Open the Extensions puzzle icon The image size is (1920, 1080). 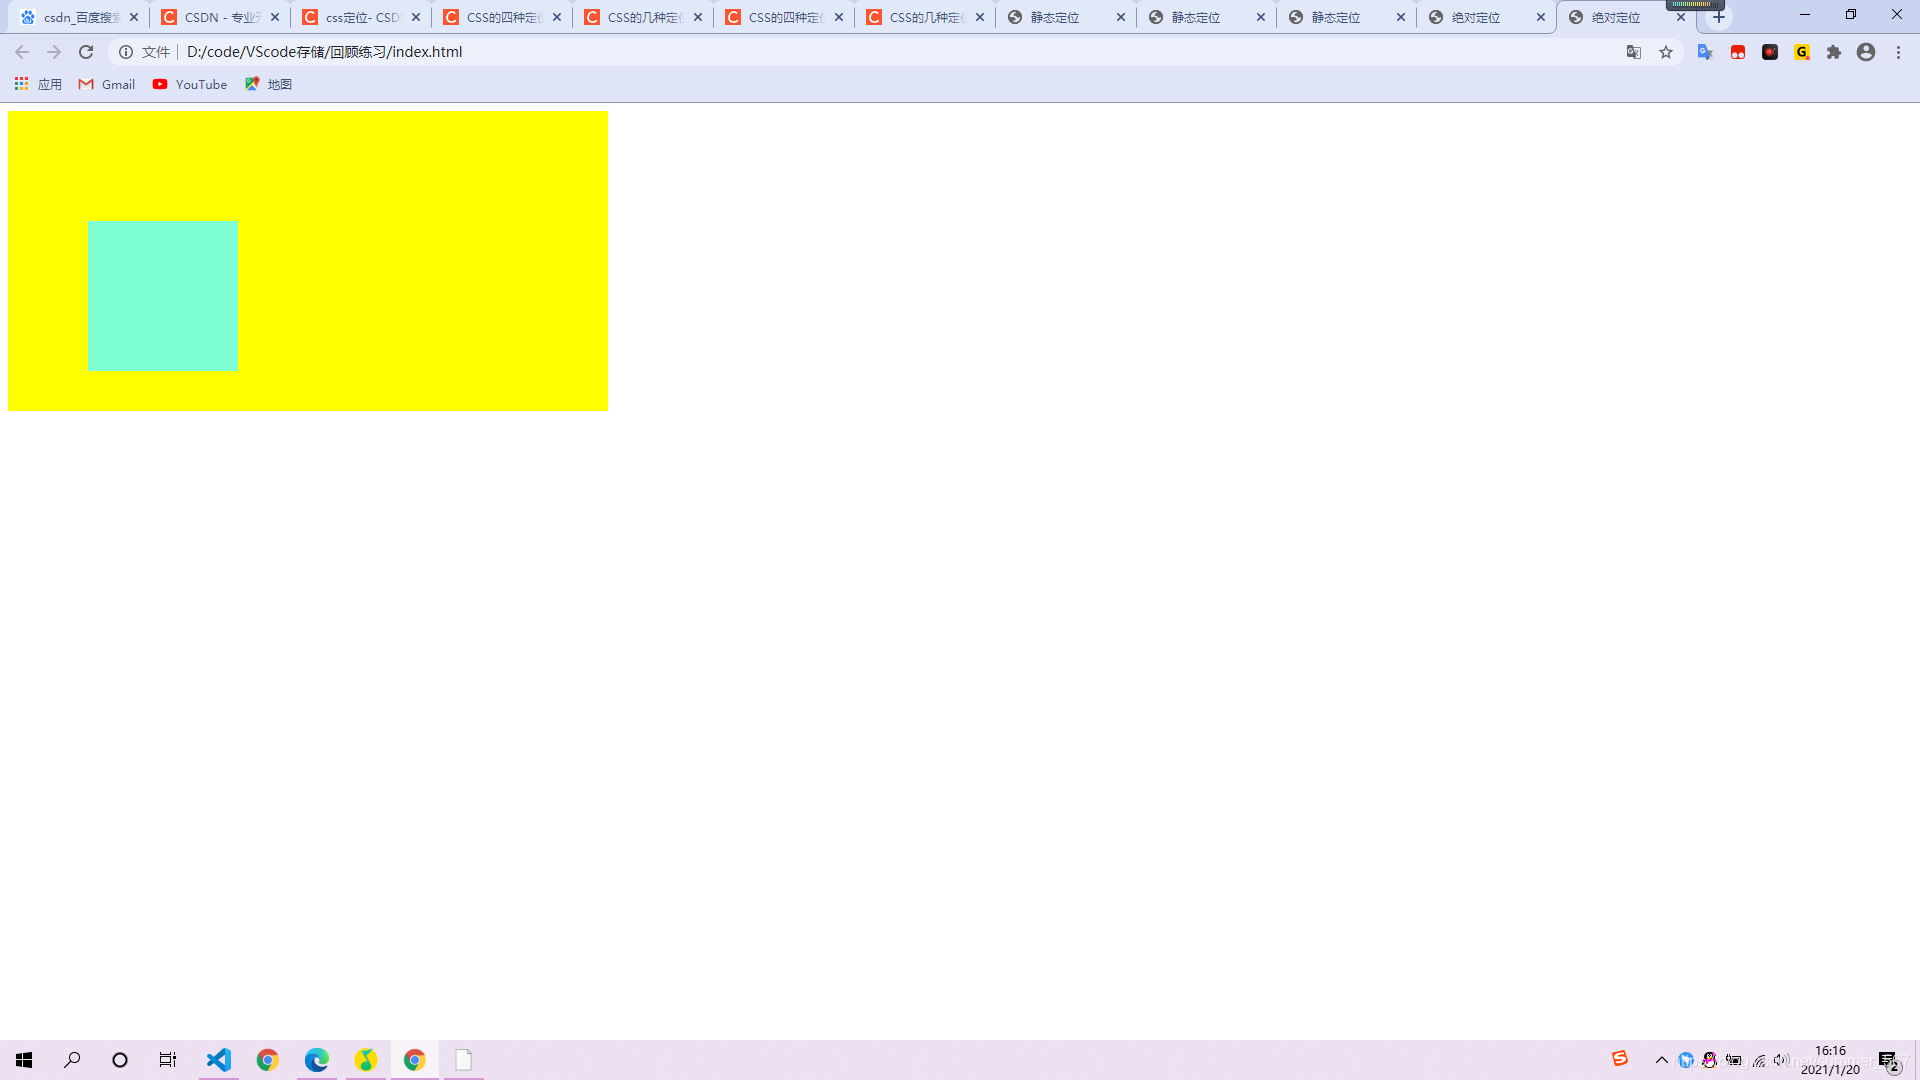[x=1834, y=52]
